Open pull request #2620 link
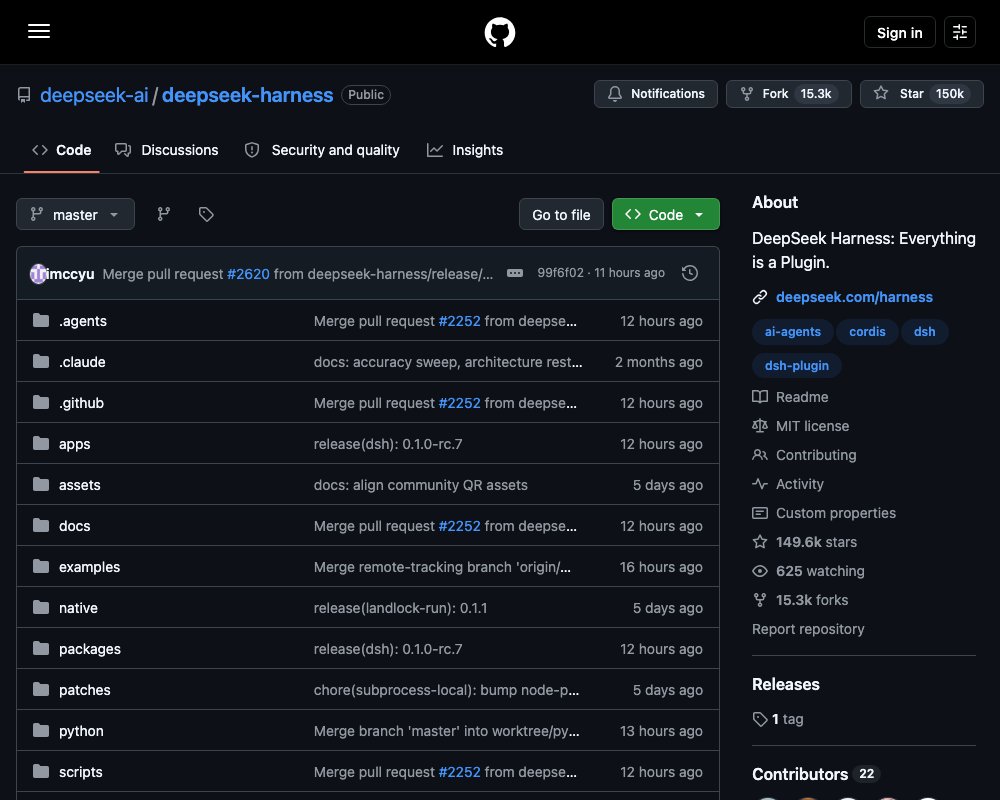 (x=248, y=274)
